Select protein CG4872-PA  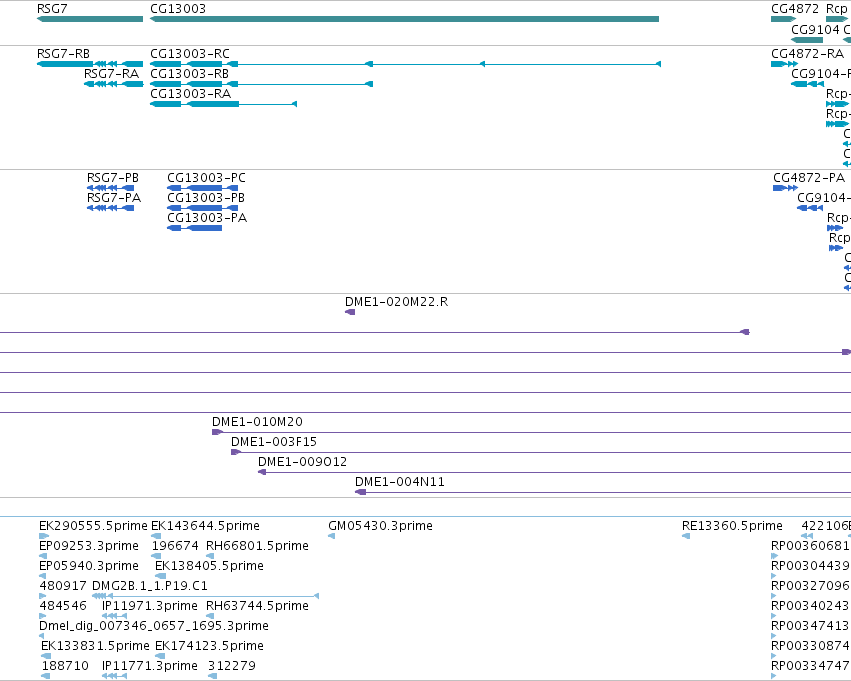click(x=785, y=188)
